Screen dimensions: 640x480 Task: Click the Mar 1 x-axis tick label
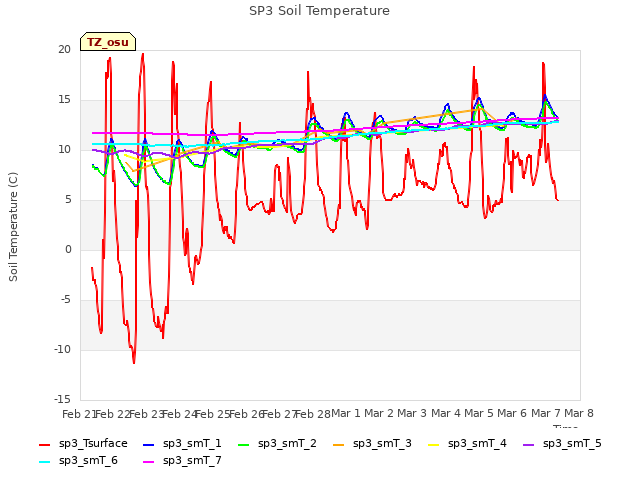point(346,413)
